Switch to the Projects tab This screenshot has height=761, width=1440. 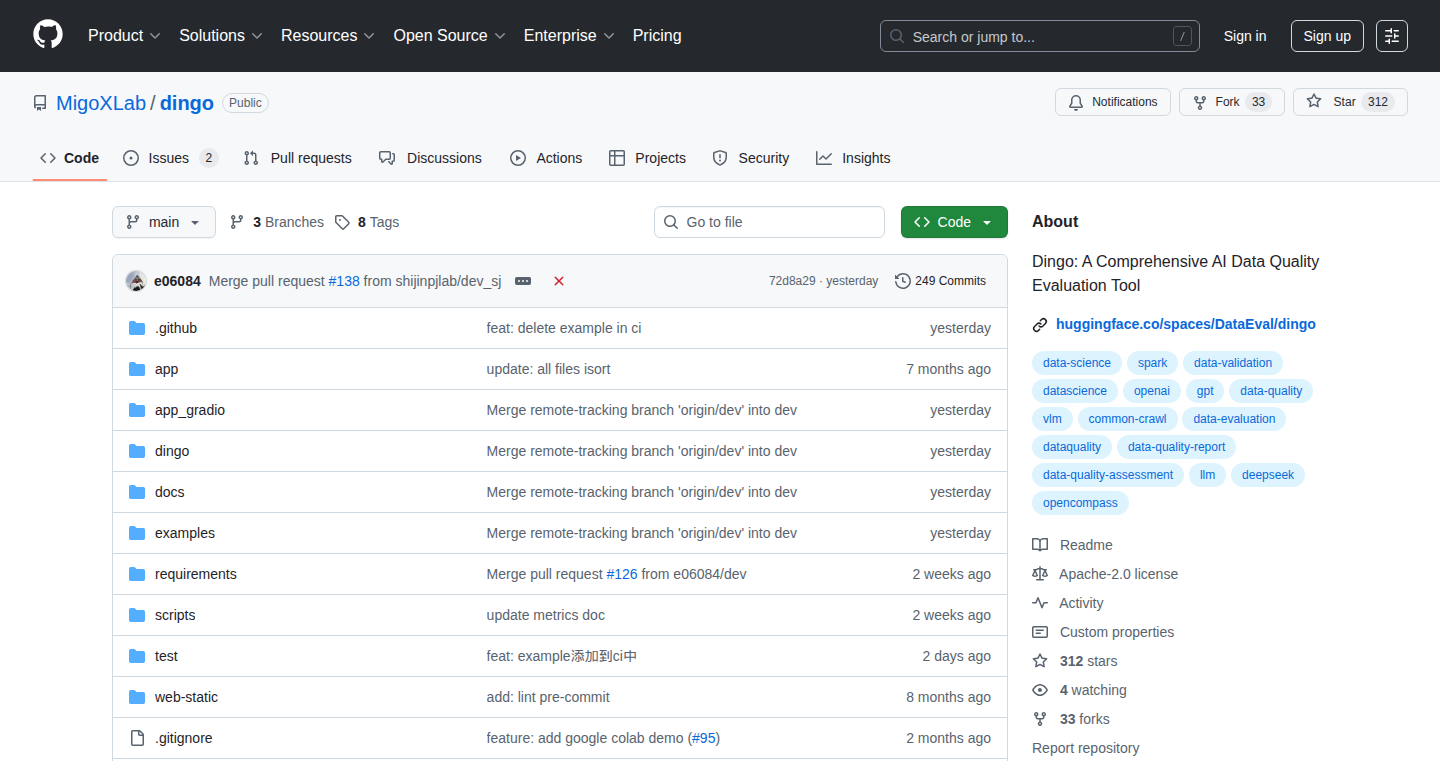(x=647, y=158)
